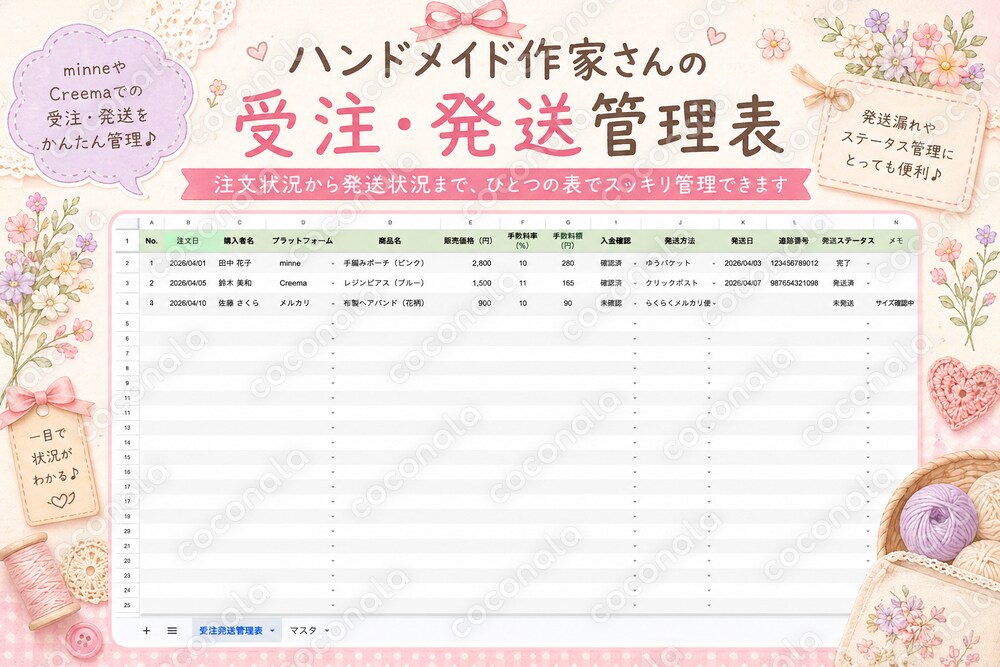Select the 発送ステータス header cell
Image resolution: width=1000 pixels, height=667 pixels.
point(848,241)
